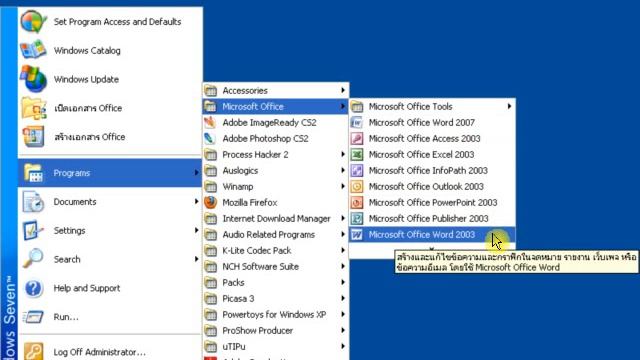Click the Set Program Access and Defaults label
The width and height of the screenshot is (640, 360).
coord(118,22)
